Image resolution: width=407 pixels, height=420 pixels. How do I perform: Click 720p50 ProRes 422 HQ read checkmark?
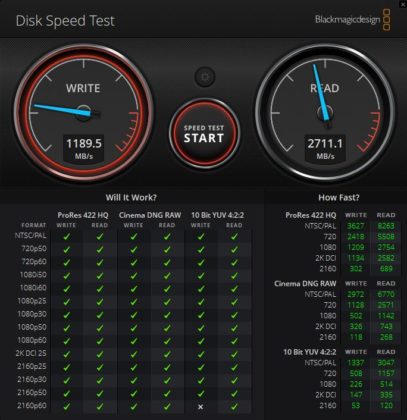pyautogui.click(x=100, y=250)
